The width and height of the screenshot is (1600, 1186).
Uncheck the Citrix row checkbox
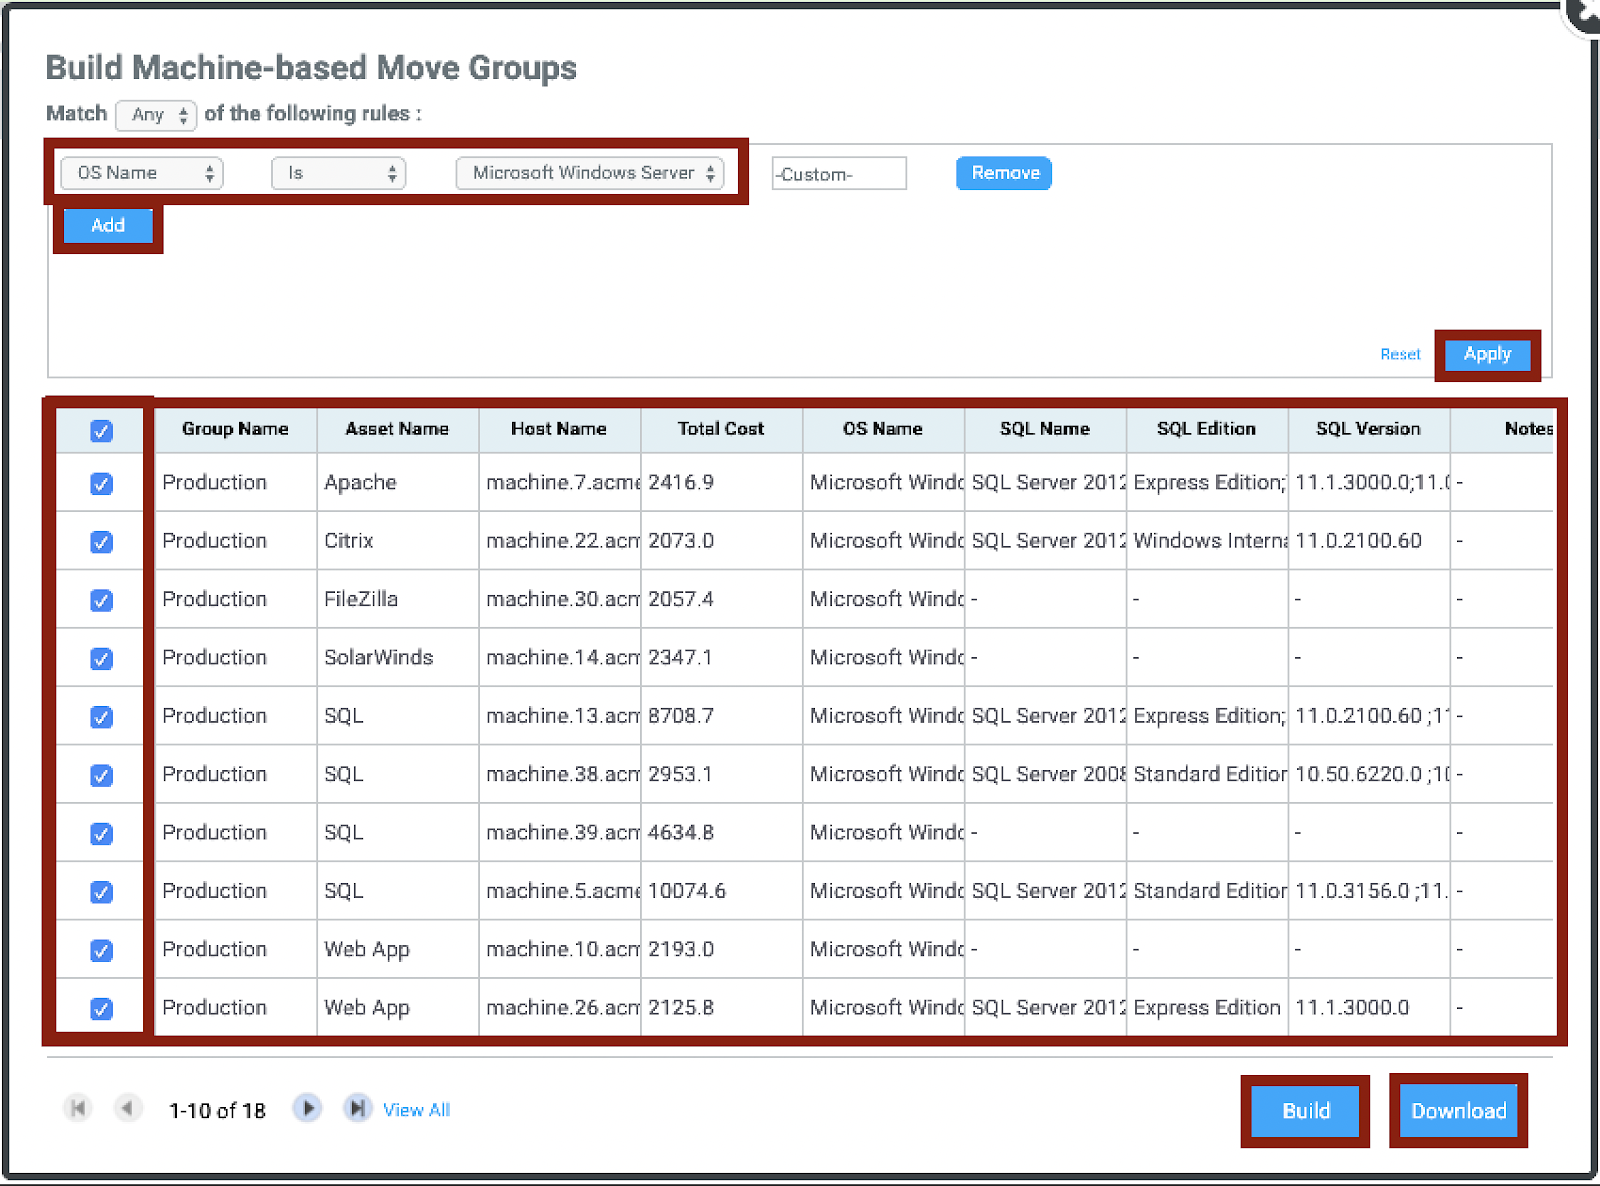(101, 542)
